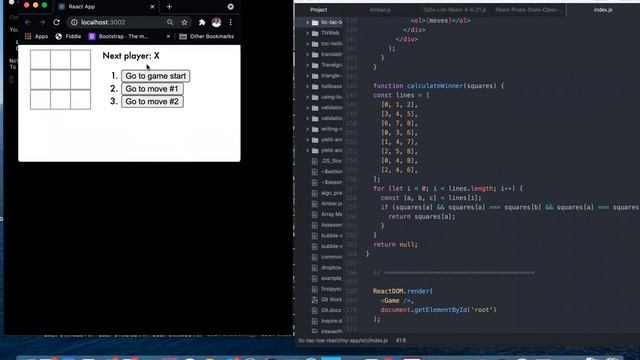Screen dimensions: 640x360
Task: Open the Other Bookmarks folder
Action: pyautogui.click(x=207, y=36)
